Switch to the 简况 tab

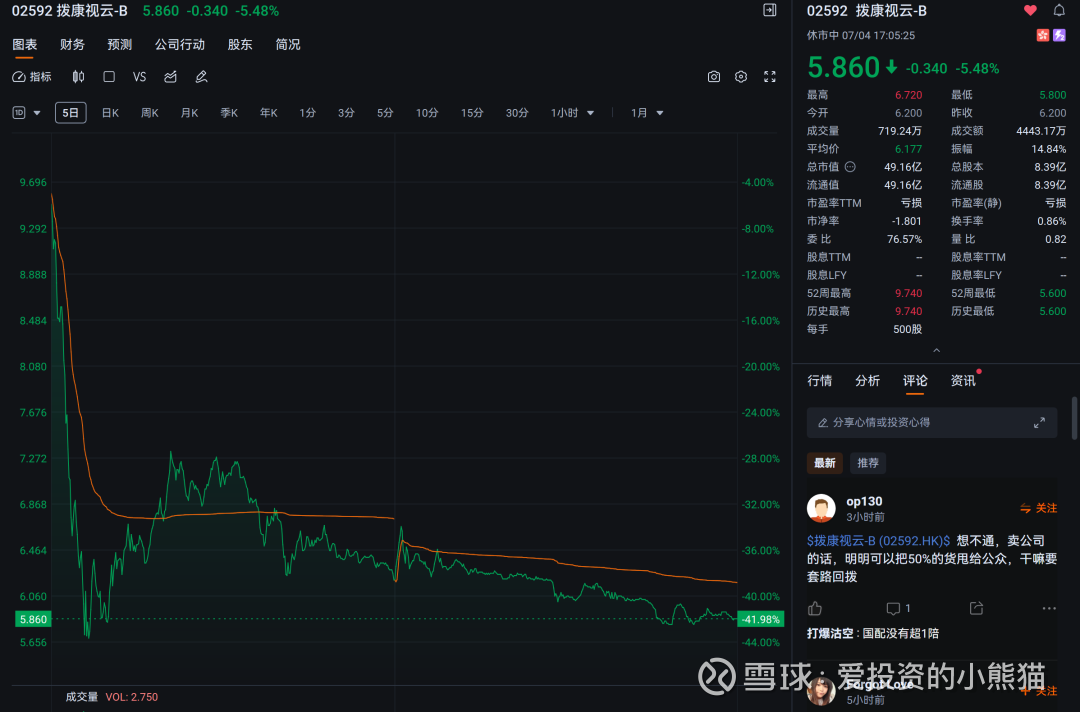(288, 45)
